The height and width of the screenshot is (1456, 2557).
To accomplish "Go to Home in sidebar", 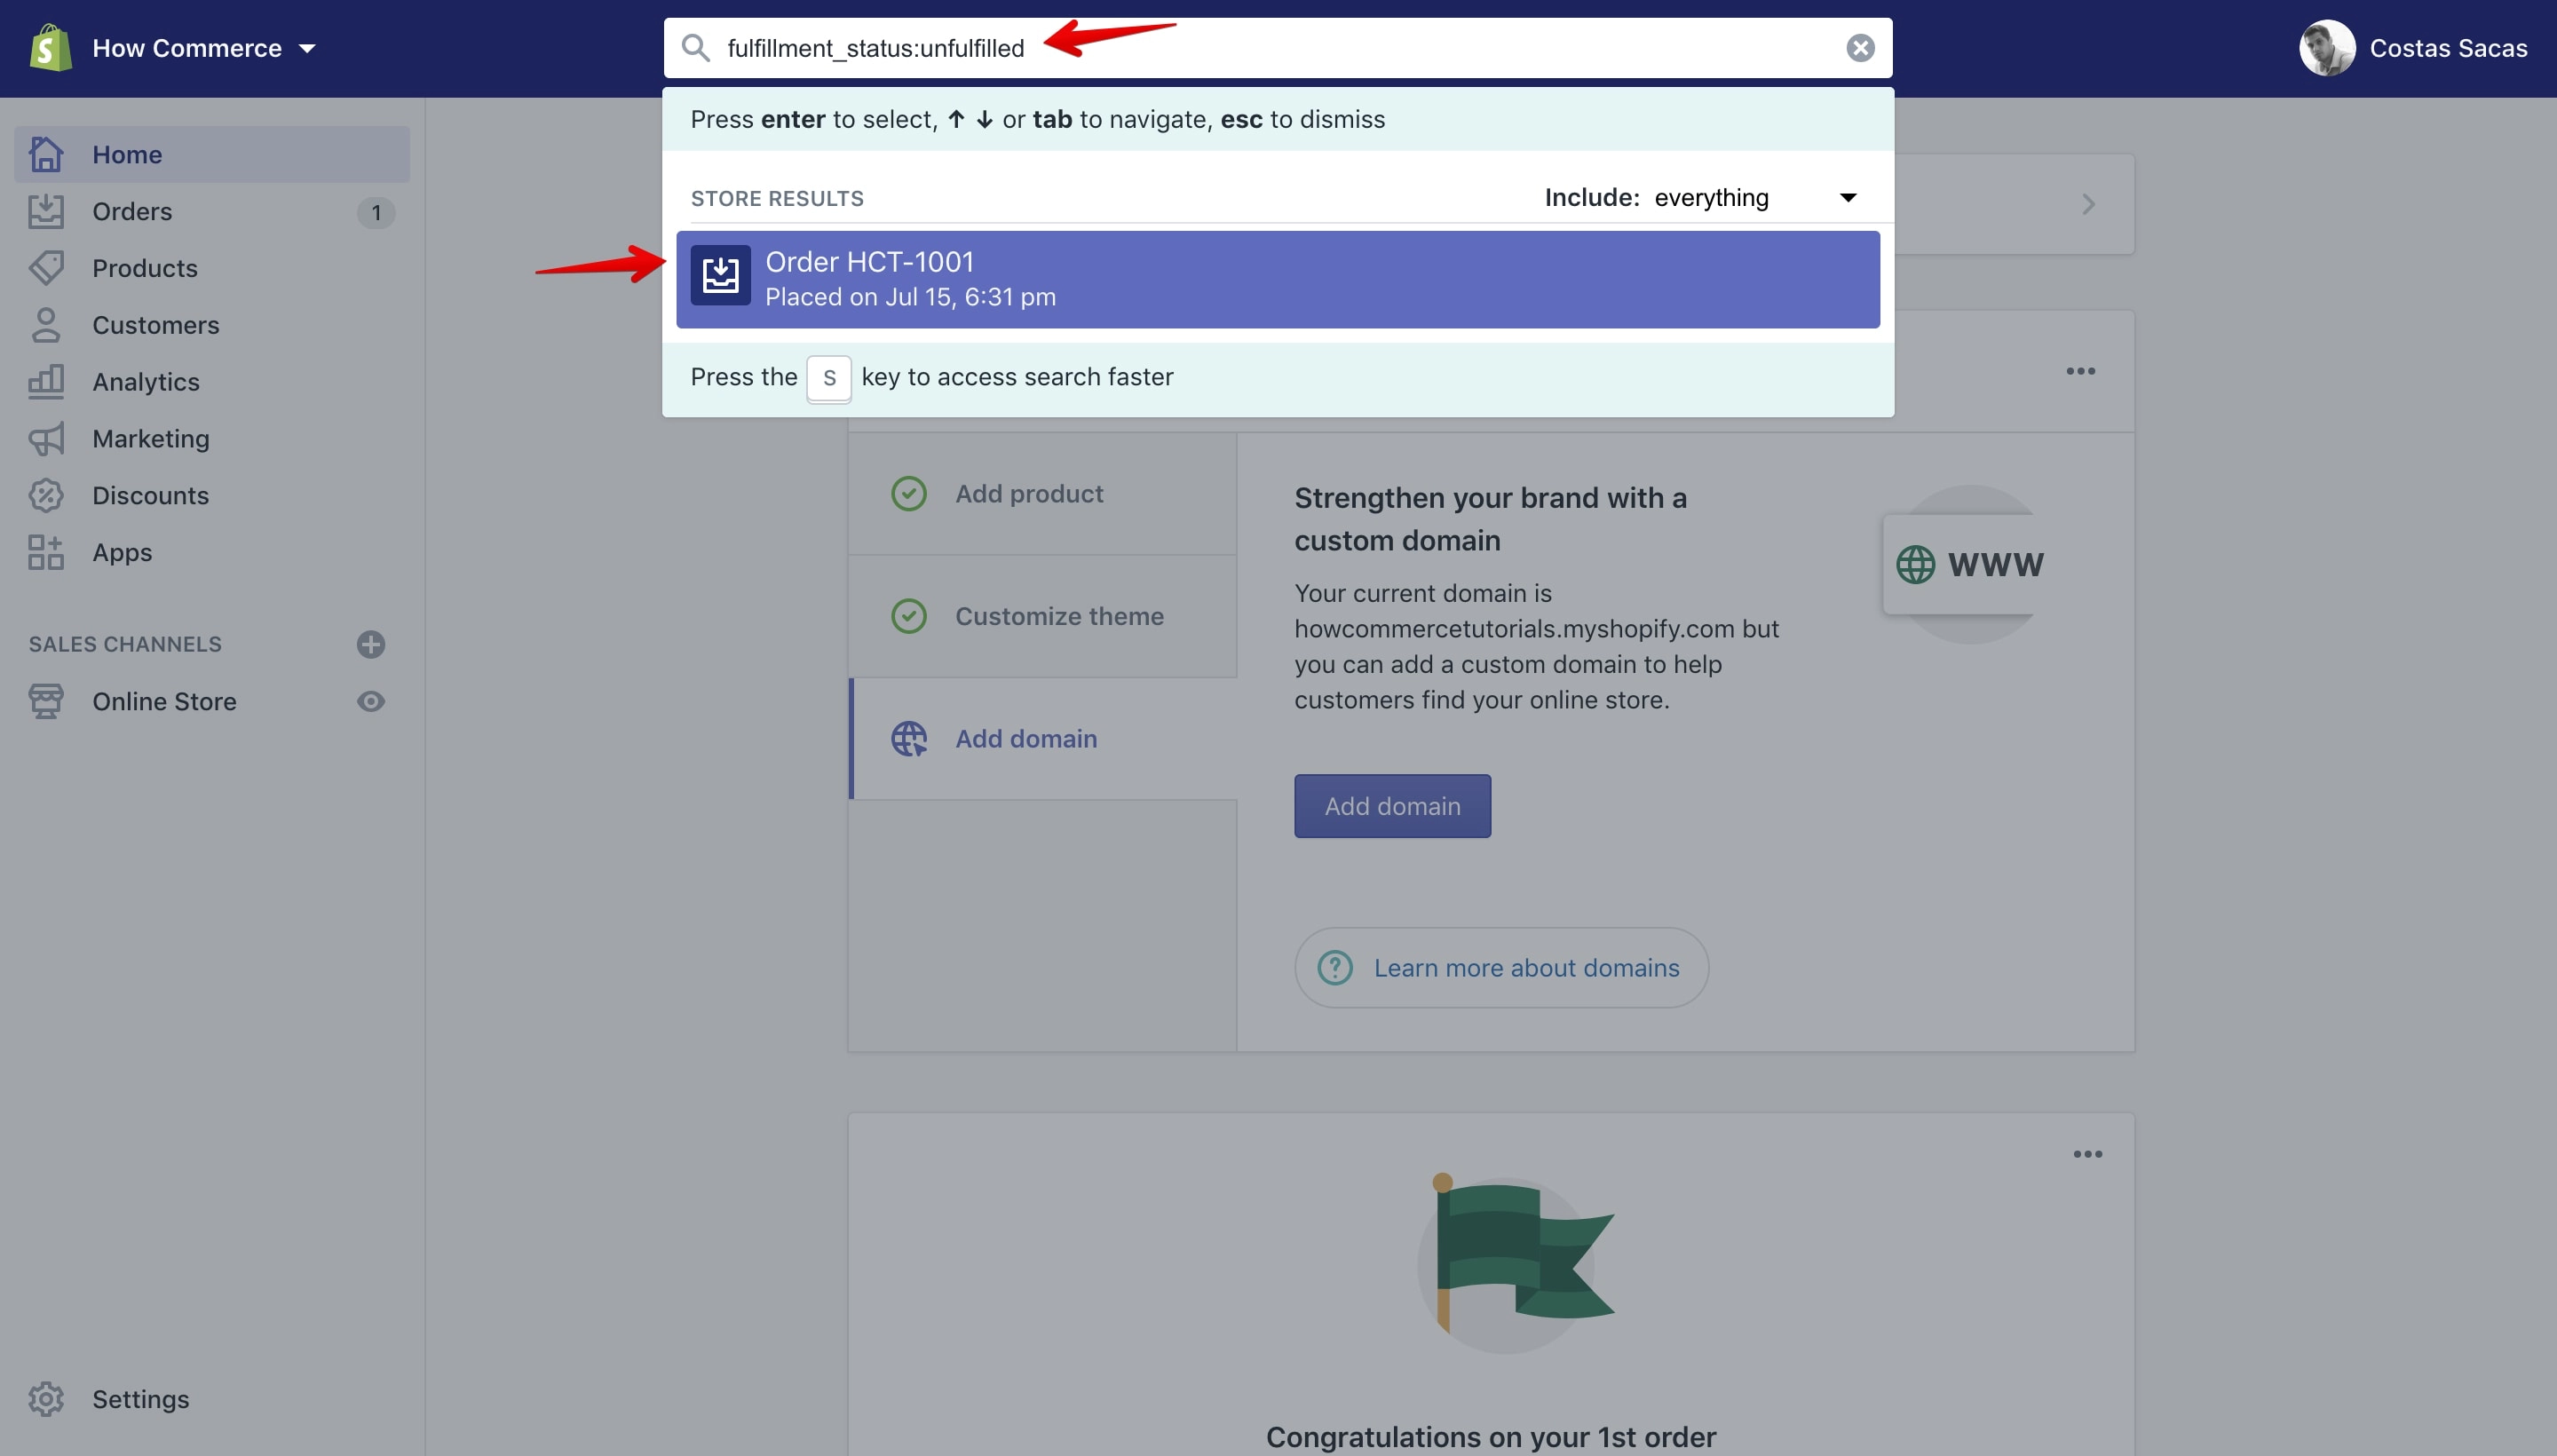I will (212, 154).
